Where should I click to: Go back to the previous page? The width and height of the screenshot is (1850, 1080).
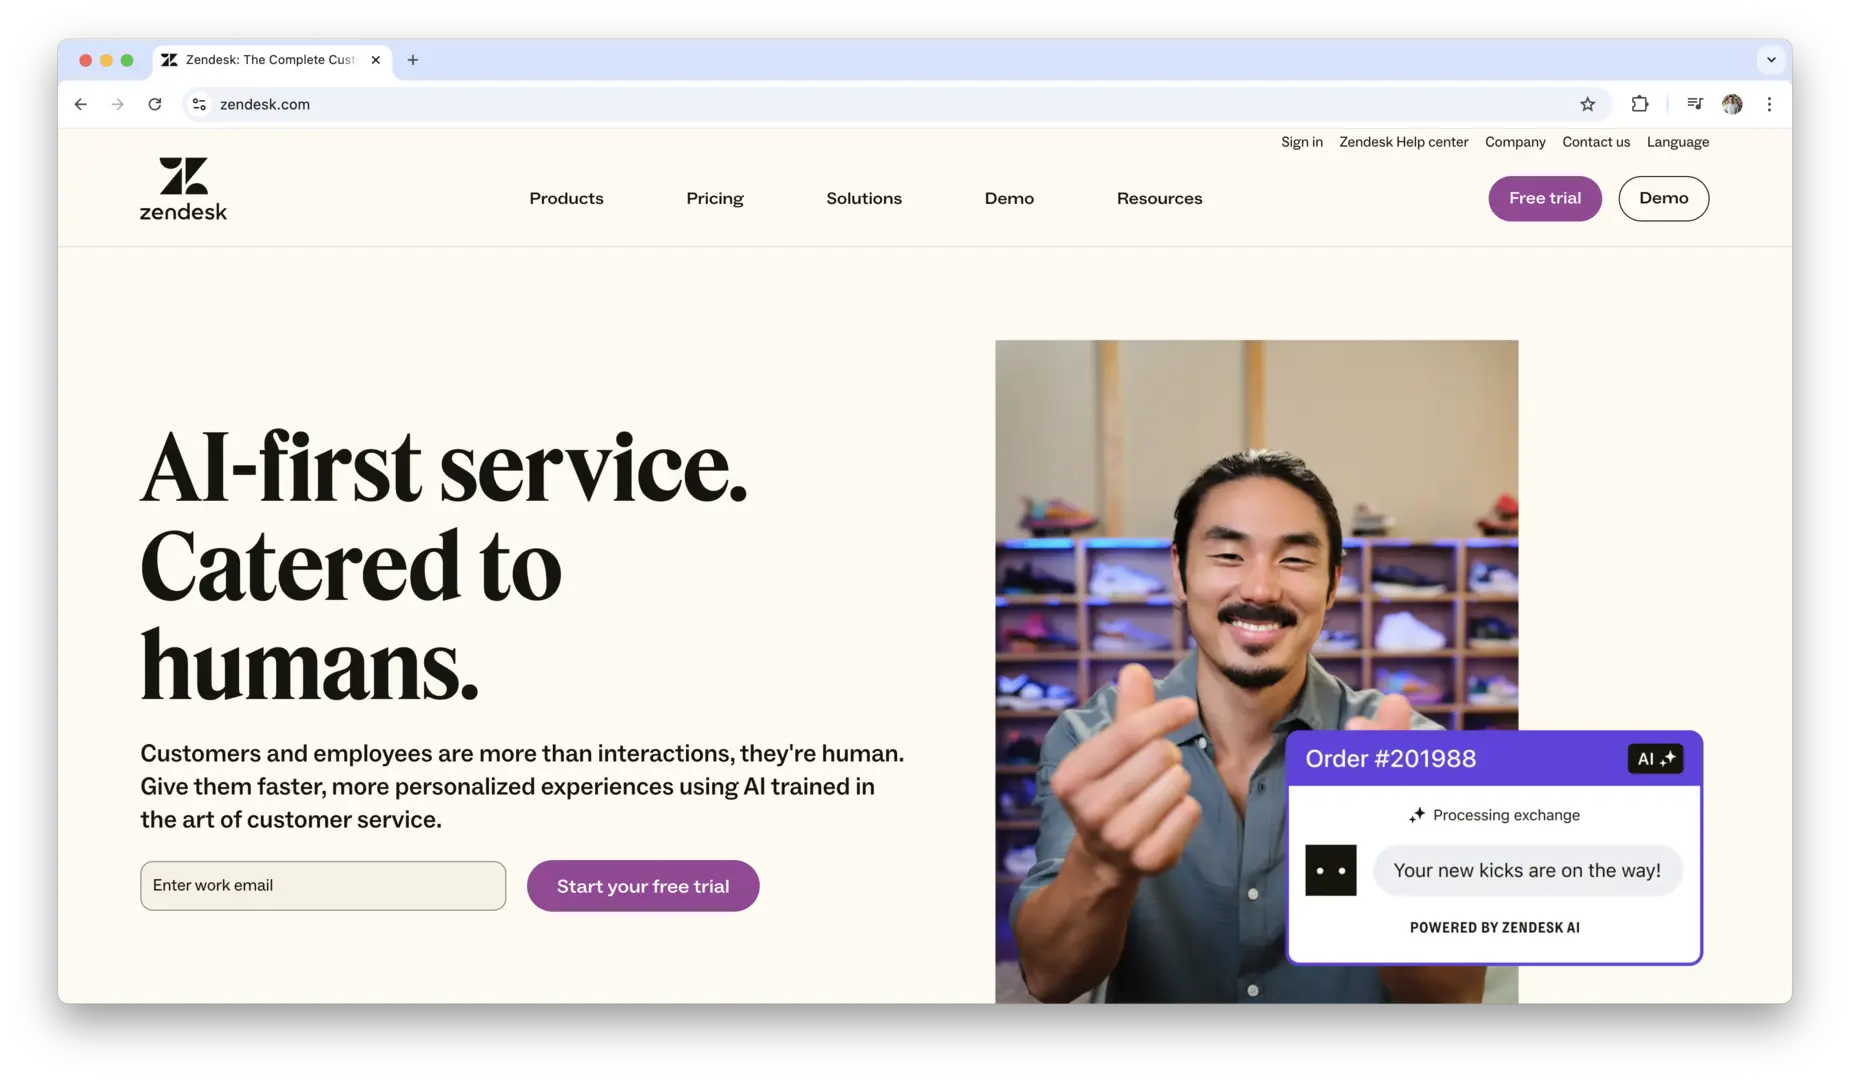tap(81, 104)
